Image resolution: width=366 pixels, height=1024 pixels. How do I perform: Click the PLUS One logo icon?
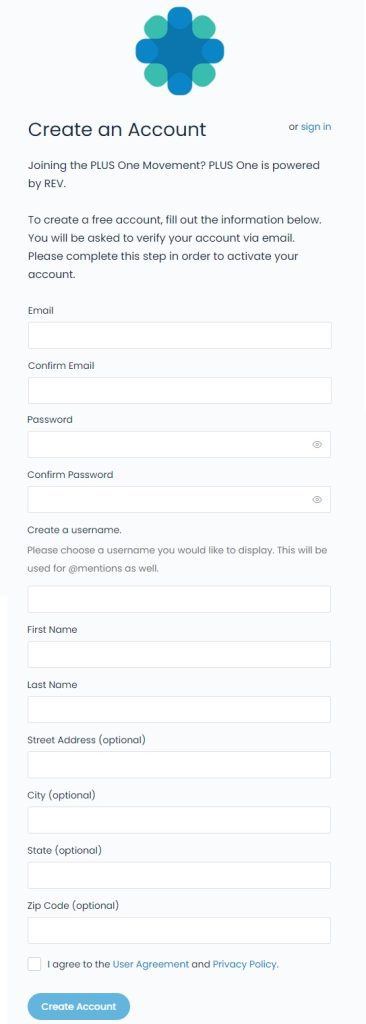[x=180, y=50]
